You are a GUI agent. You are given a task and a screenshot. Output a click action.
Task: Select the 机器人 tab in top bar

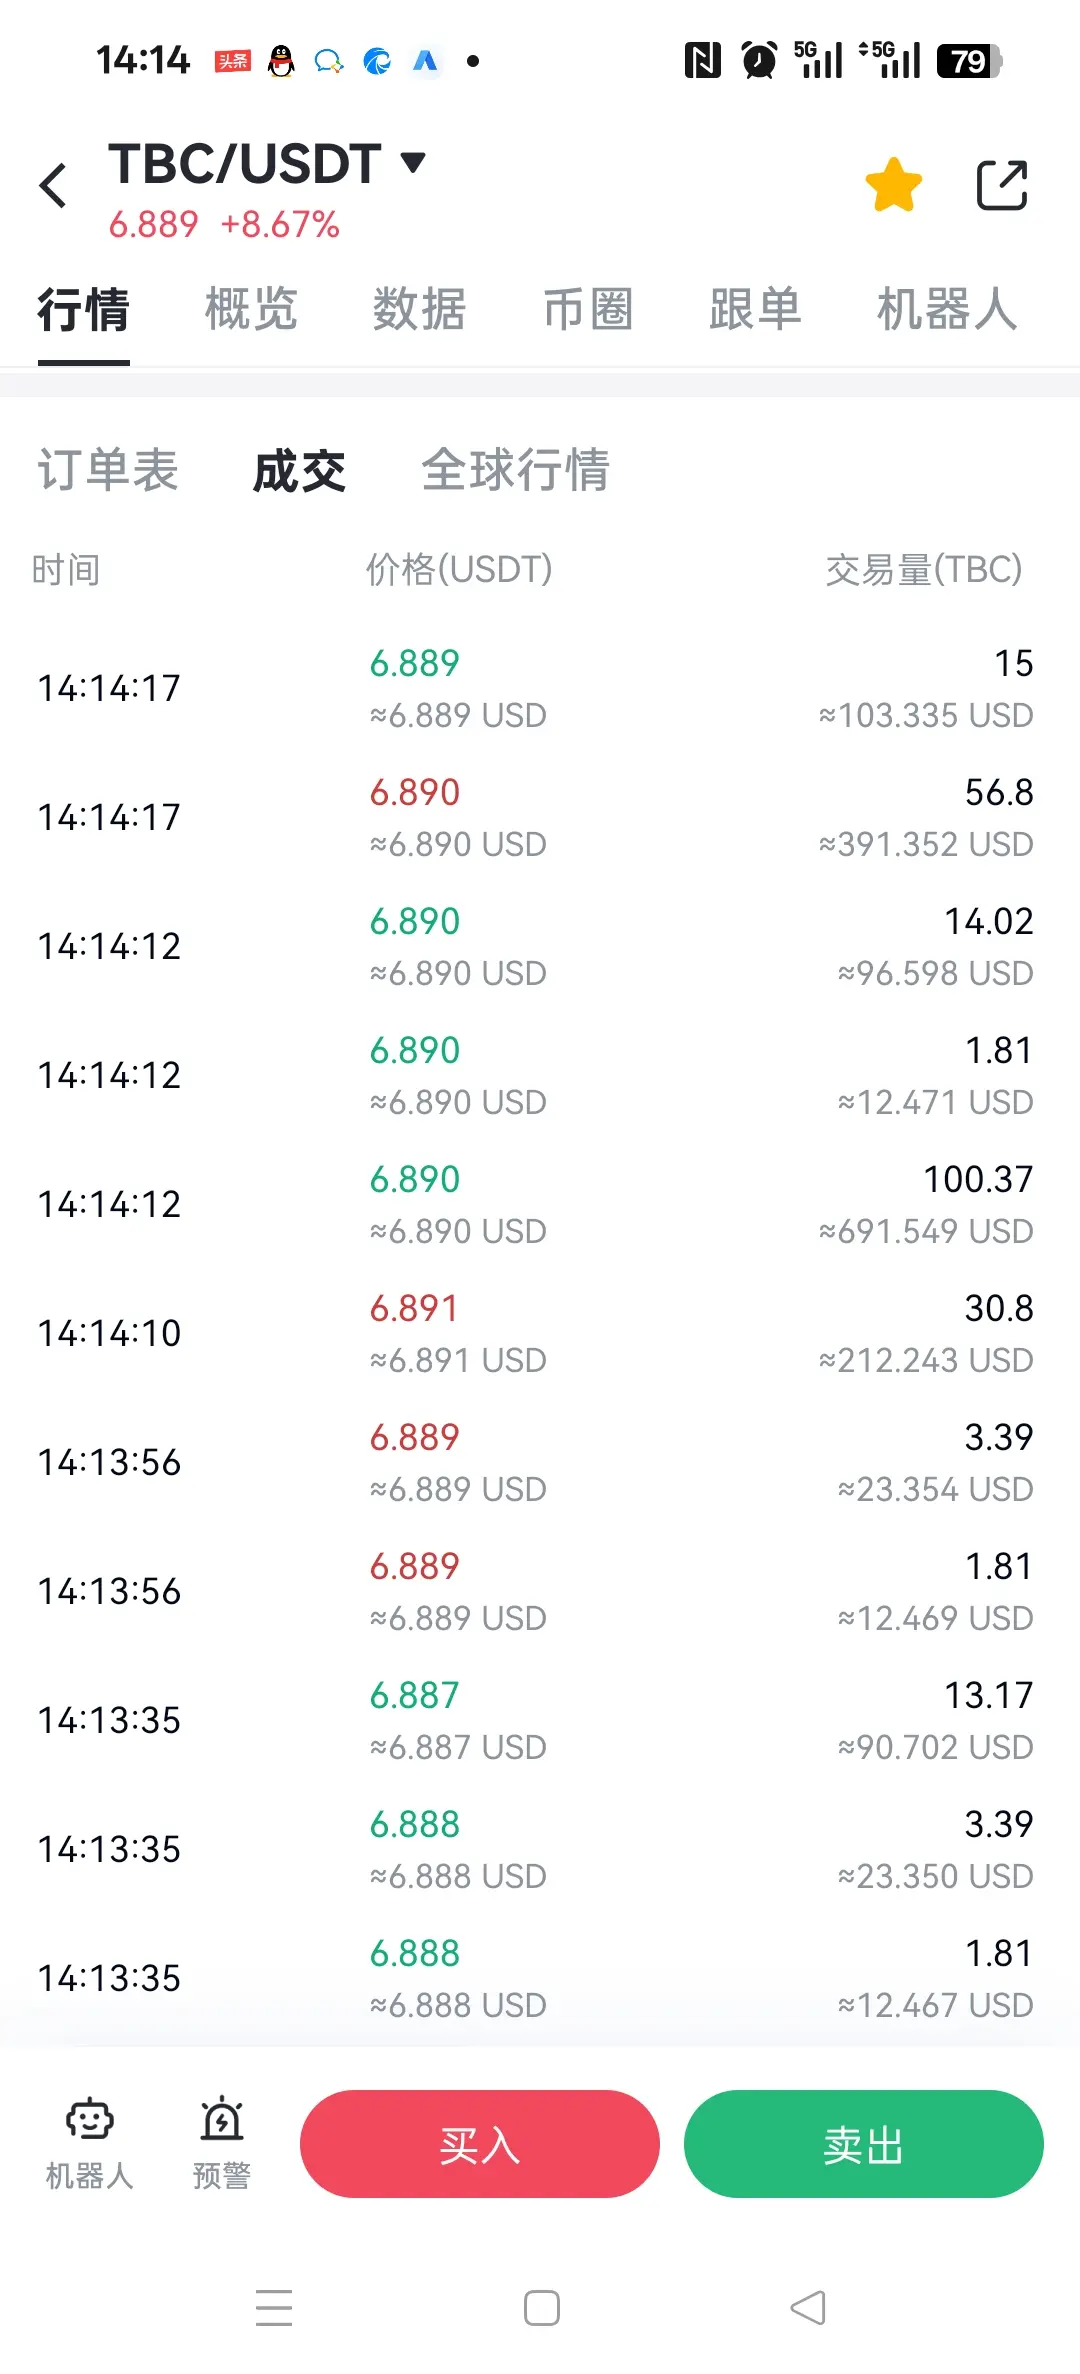pos(947,308)
